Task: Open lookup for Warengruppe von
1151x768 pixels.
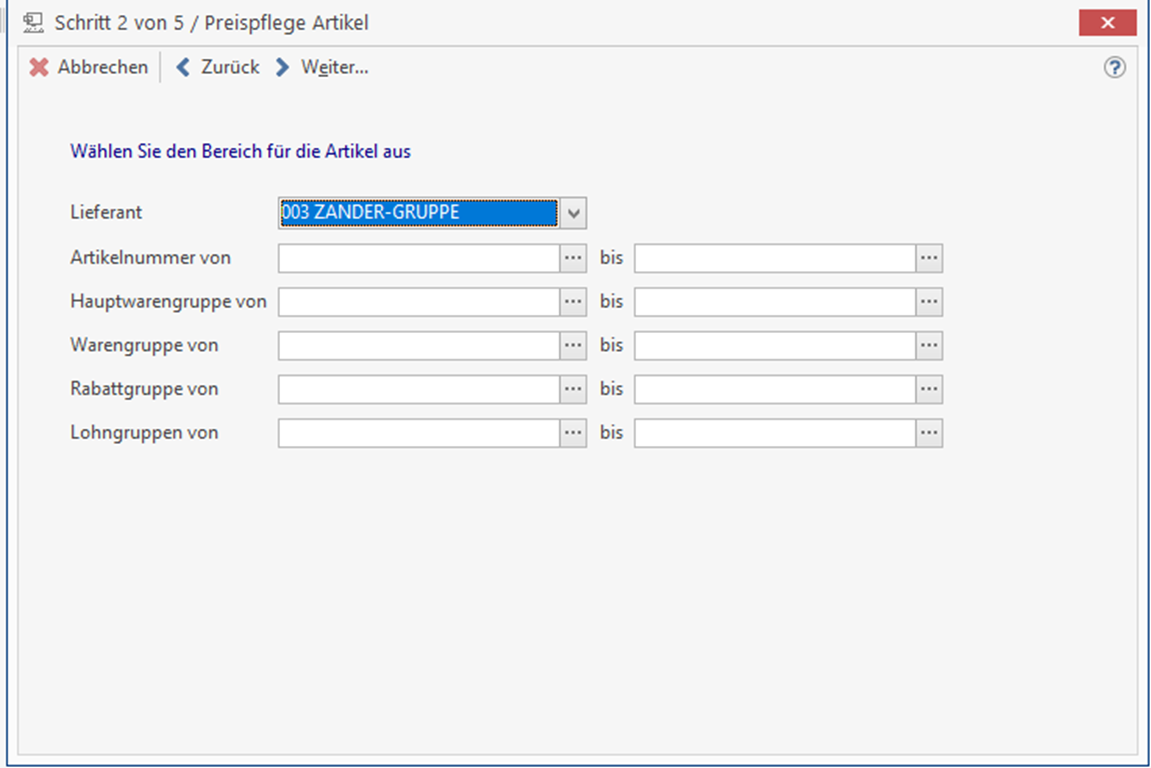Action: pyautogui.click(x=573, y=345)
